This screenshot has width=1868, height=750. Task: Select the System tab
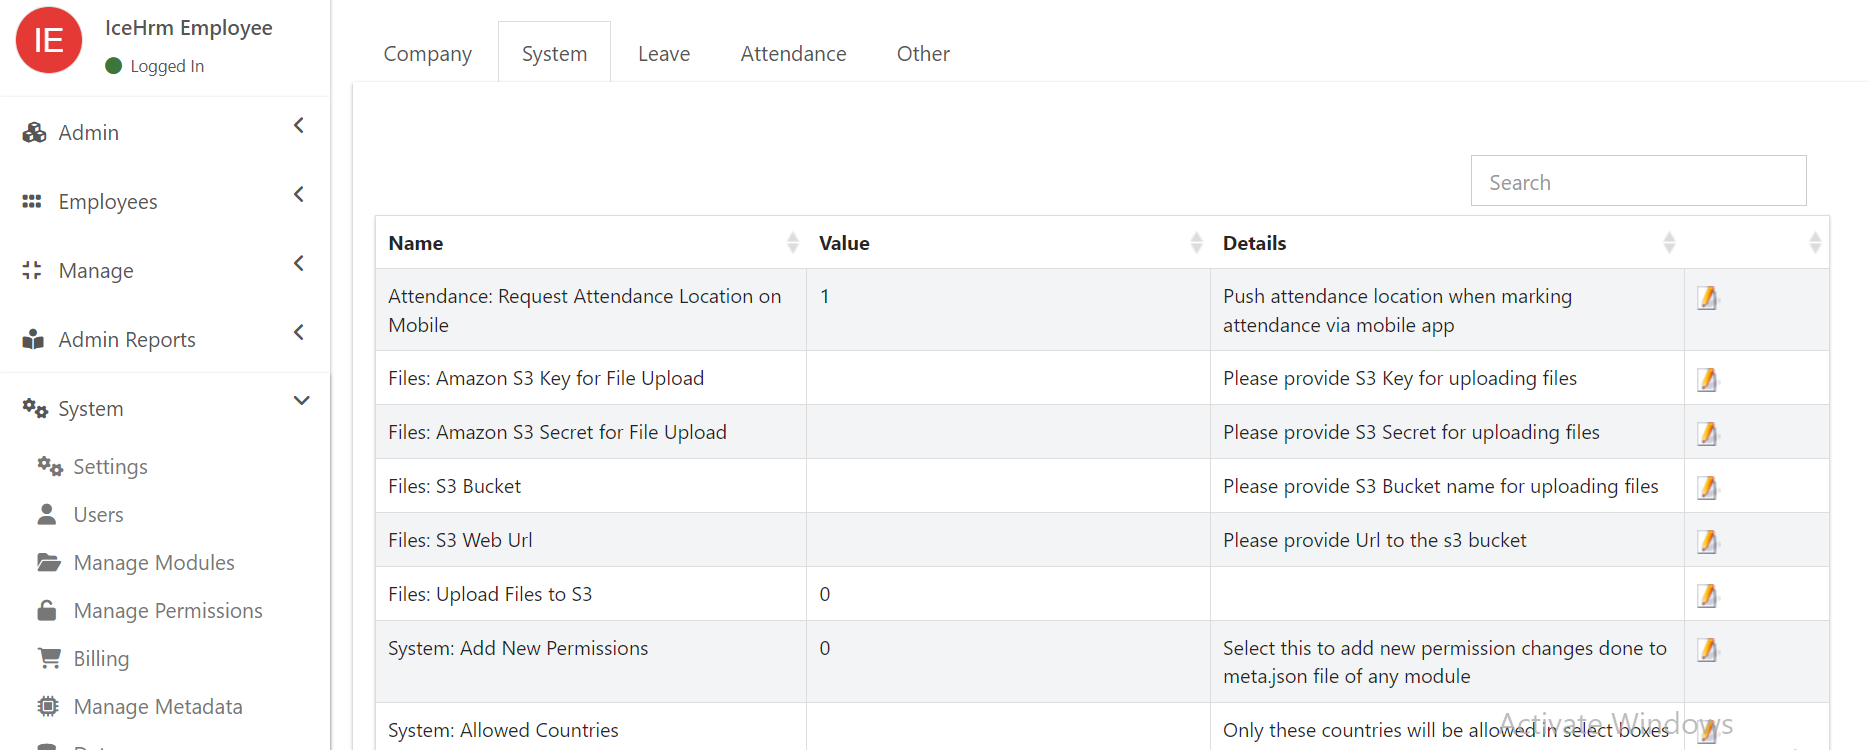pos(554,53)
